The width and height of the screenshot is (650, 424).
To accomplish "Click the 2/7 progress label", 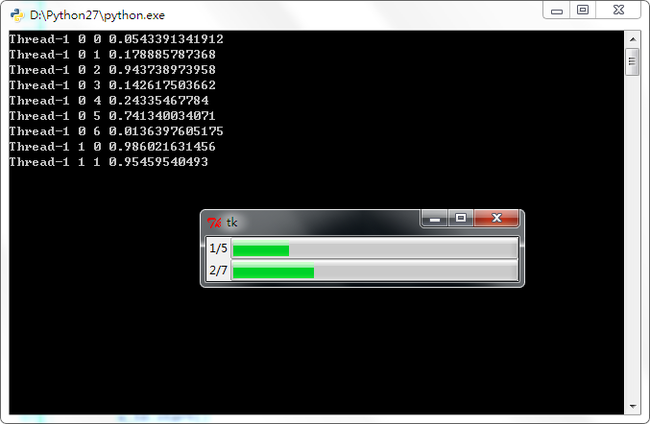I will point(218,270).
